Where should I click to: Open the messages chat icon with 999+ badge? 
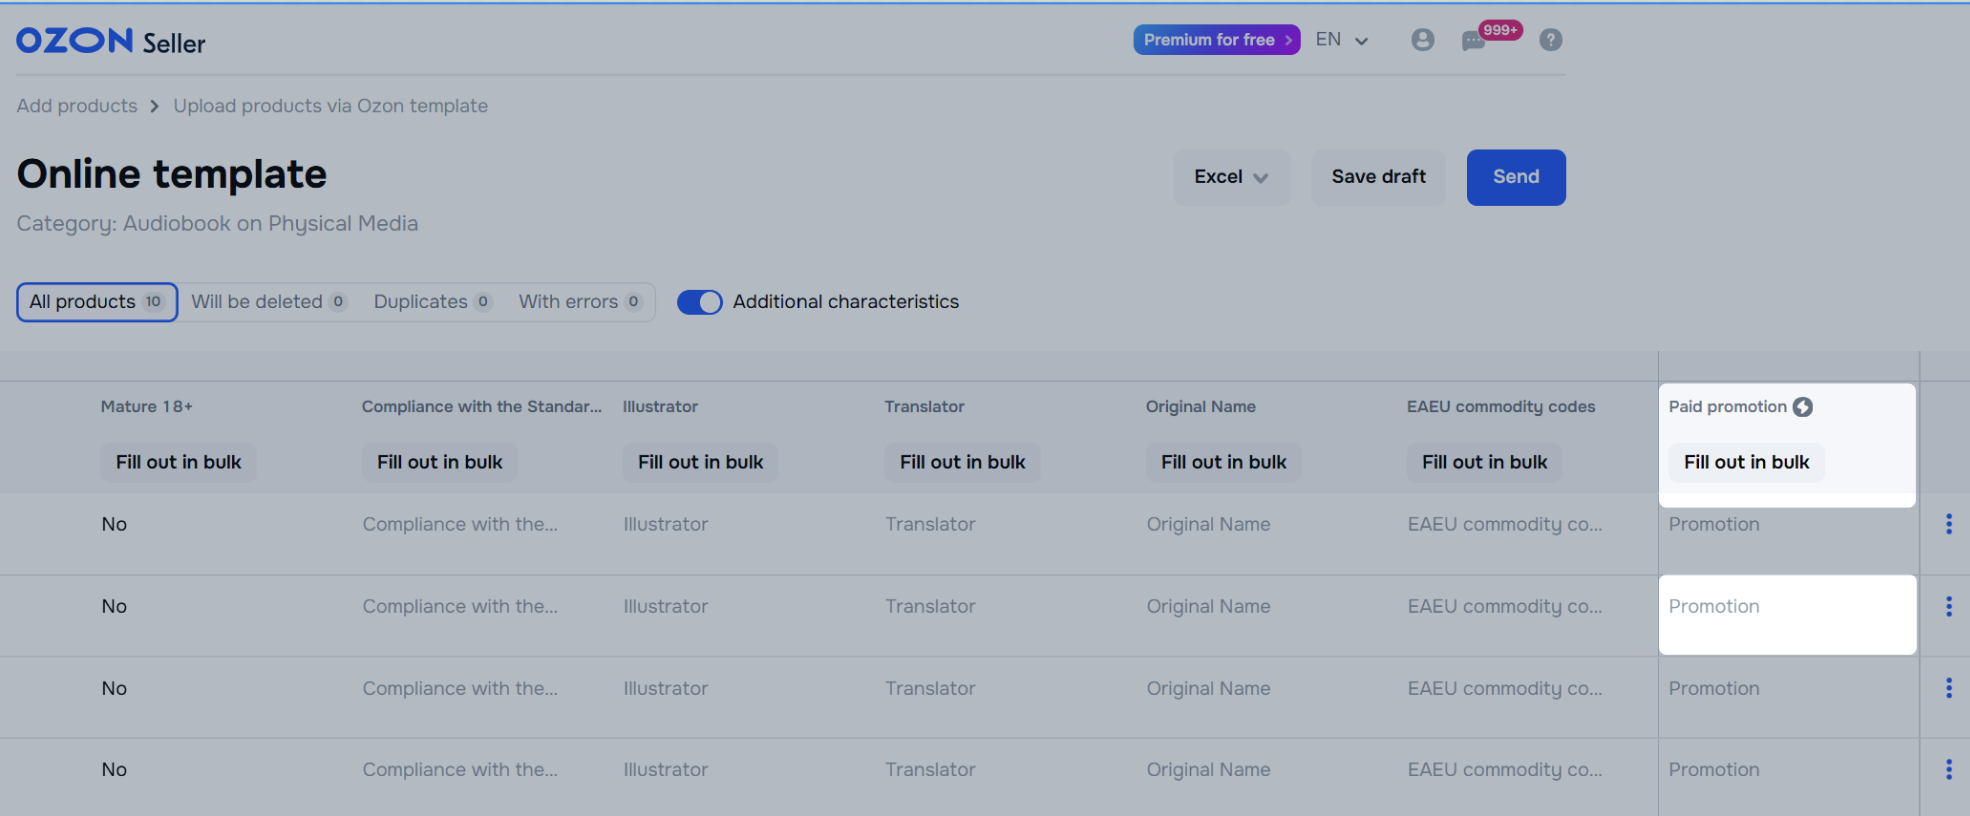pyautogui.click(x=1473, y=41)
